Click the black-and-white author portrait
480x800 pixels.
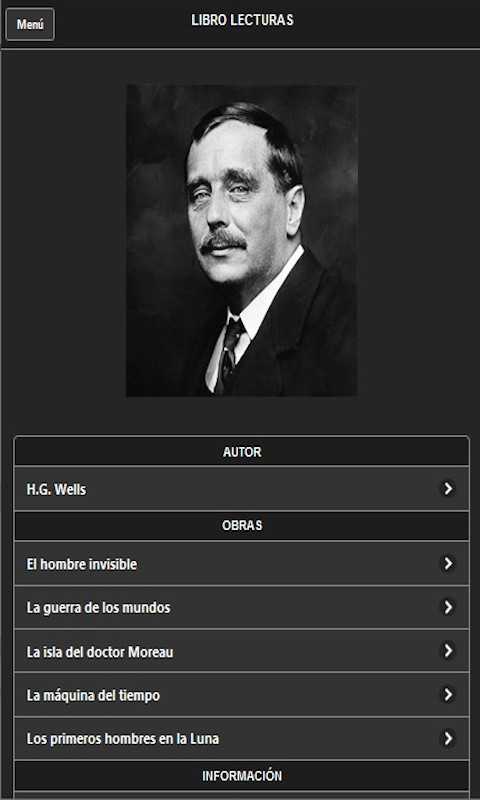(241, 240)
